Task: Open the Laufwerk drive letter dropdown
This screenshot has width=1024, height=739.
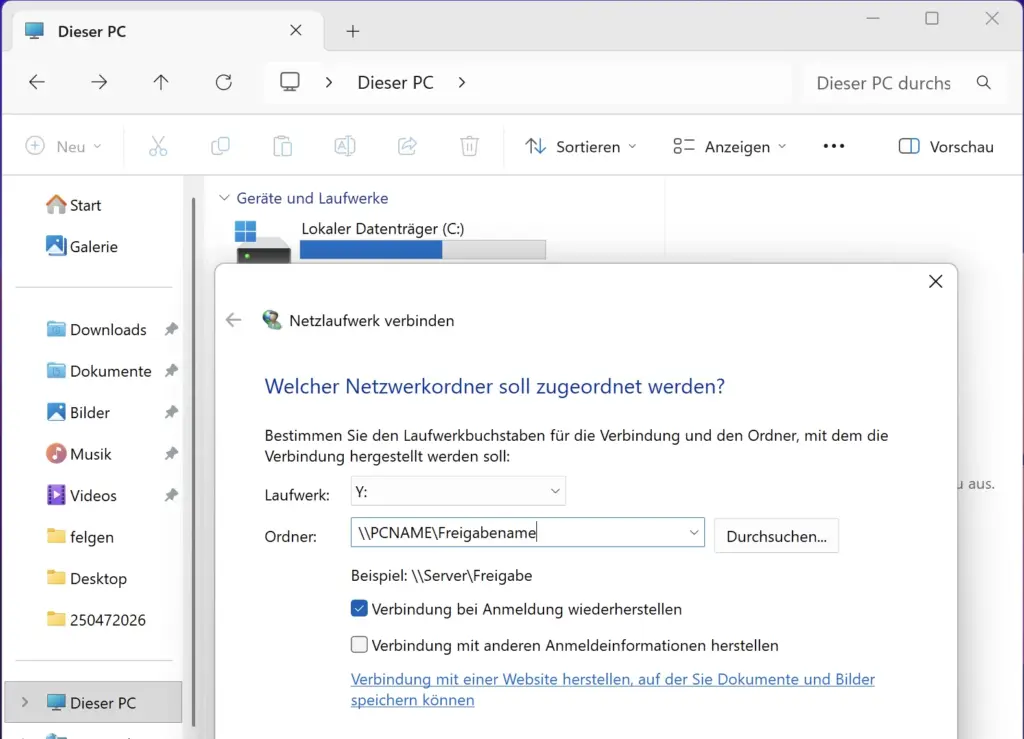Action: point(458,491)
